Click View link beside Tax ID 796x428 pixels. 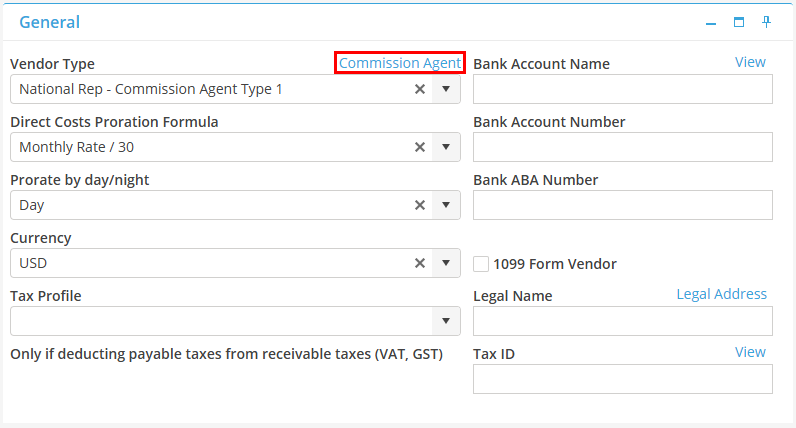[750, 352]
